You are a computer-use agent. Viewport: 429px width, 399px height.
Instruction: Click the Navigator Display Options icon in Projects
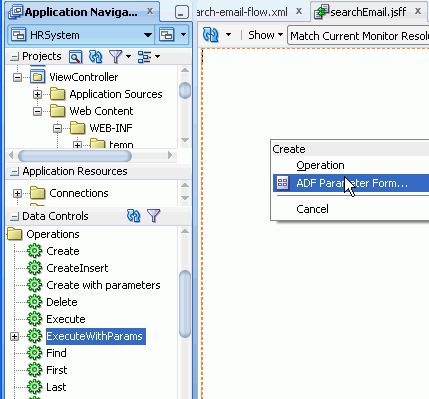click(144, 57)
